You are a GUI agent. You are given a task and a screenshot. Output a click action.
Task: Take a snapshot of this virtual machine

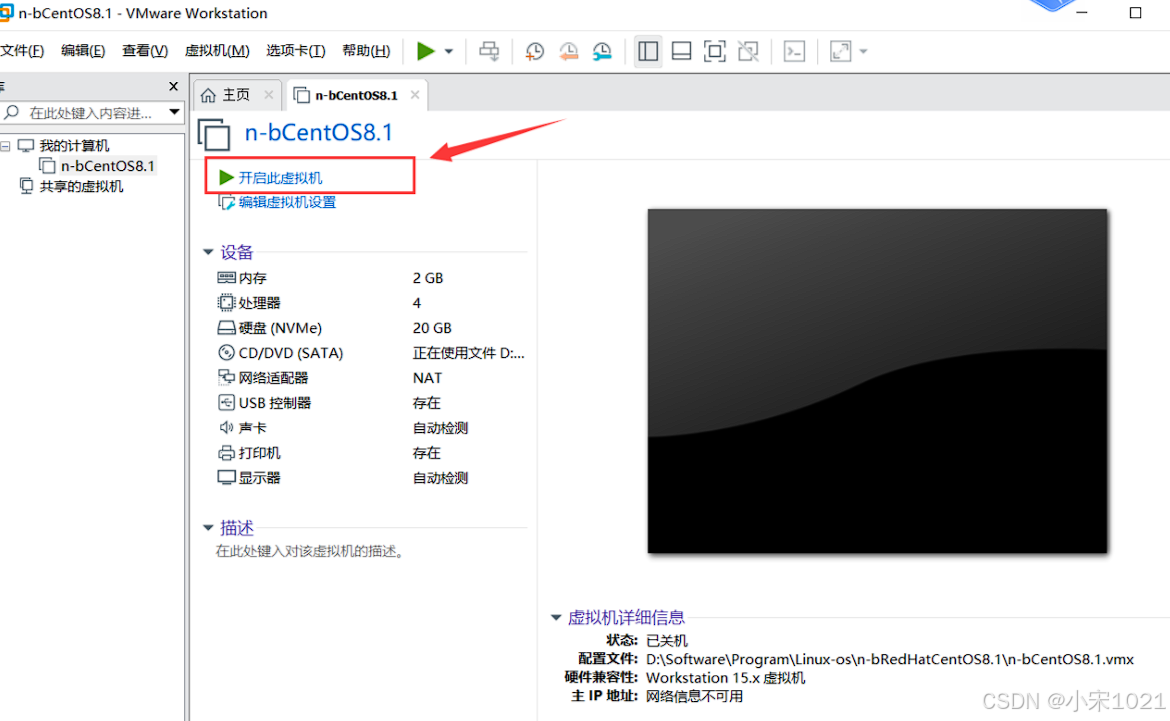534,51
